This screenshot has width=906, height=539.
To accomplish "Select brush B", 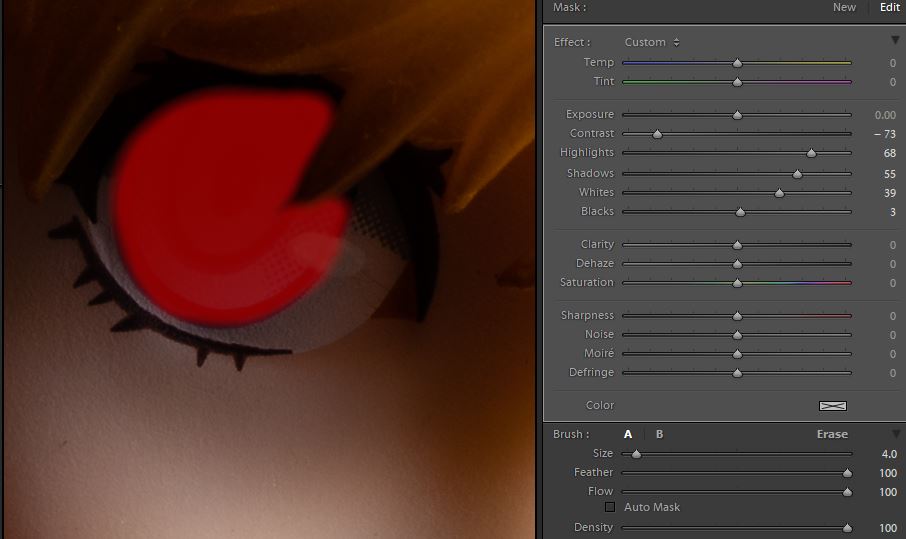I will [x=659, y=434].
